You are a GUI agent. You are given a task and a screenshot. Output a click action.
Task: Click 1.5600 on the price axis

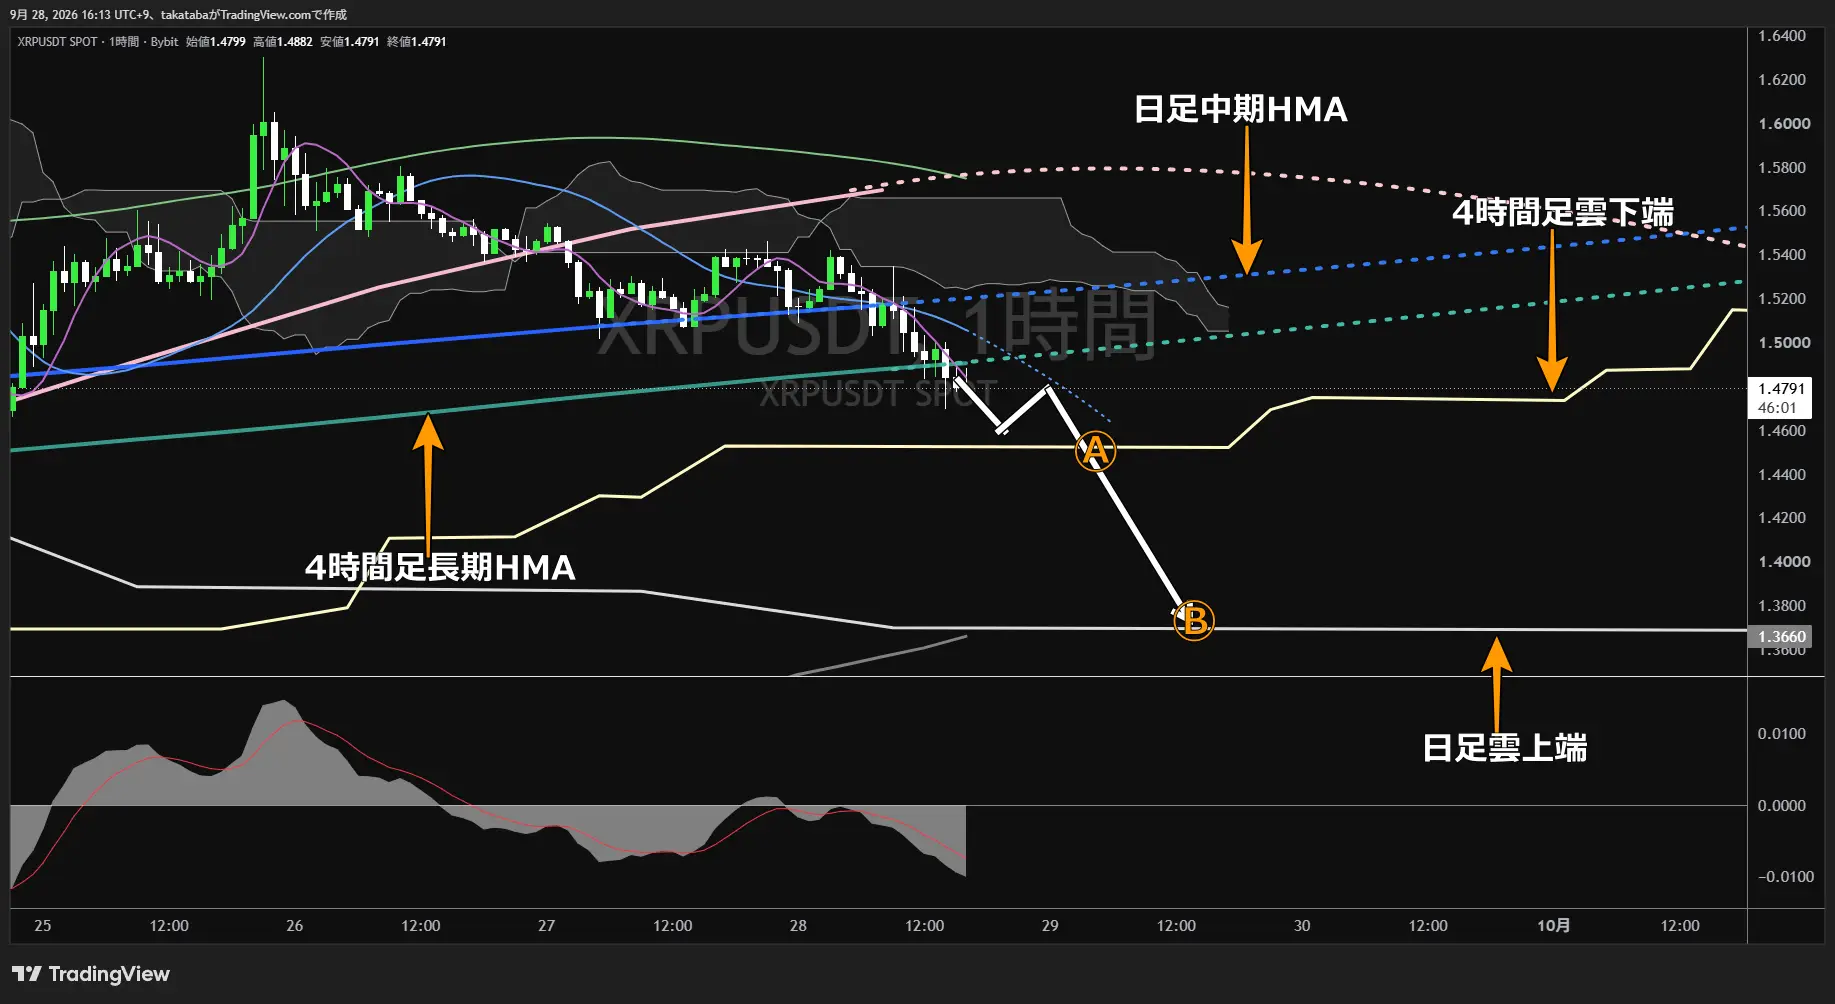pyautogui.click(x=1782, y=211)
